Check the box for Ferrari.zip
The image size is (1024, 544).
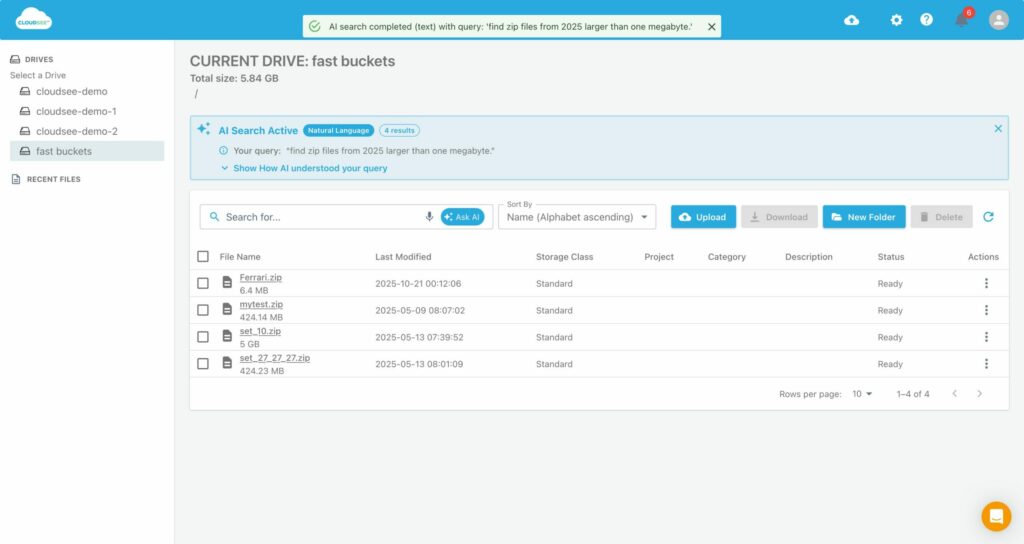tap(203, 283)
